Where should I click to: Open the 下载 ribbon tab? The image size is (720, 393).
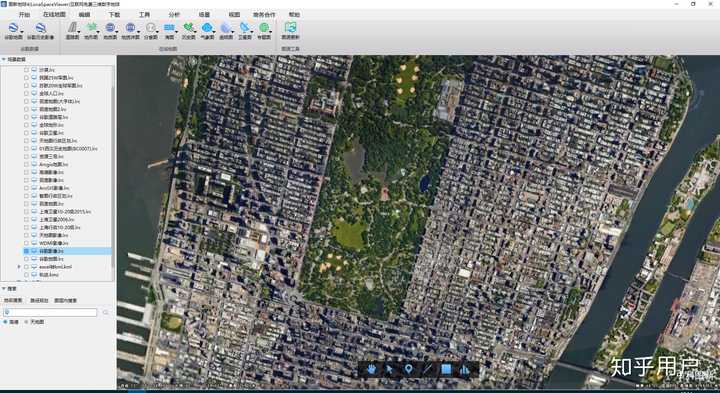(114, 15)
